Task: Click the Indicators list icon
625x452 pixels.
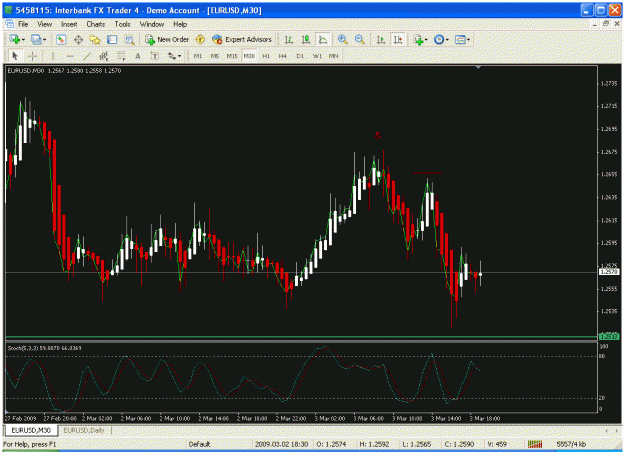Action: (418, 39)
